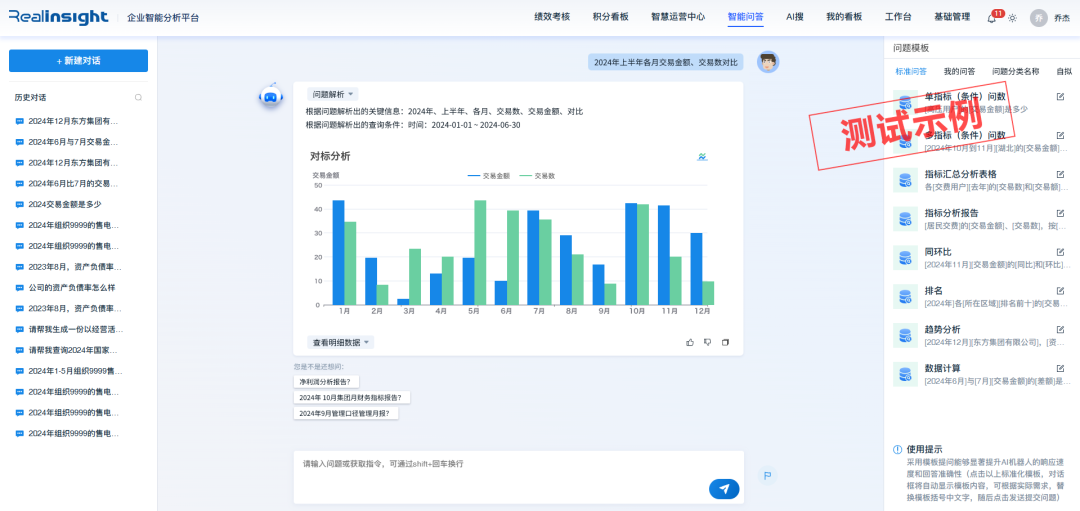Start a new chat with 新建对话
The height and width of the screenshot is (511, 1080).
point(79,61)
